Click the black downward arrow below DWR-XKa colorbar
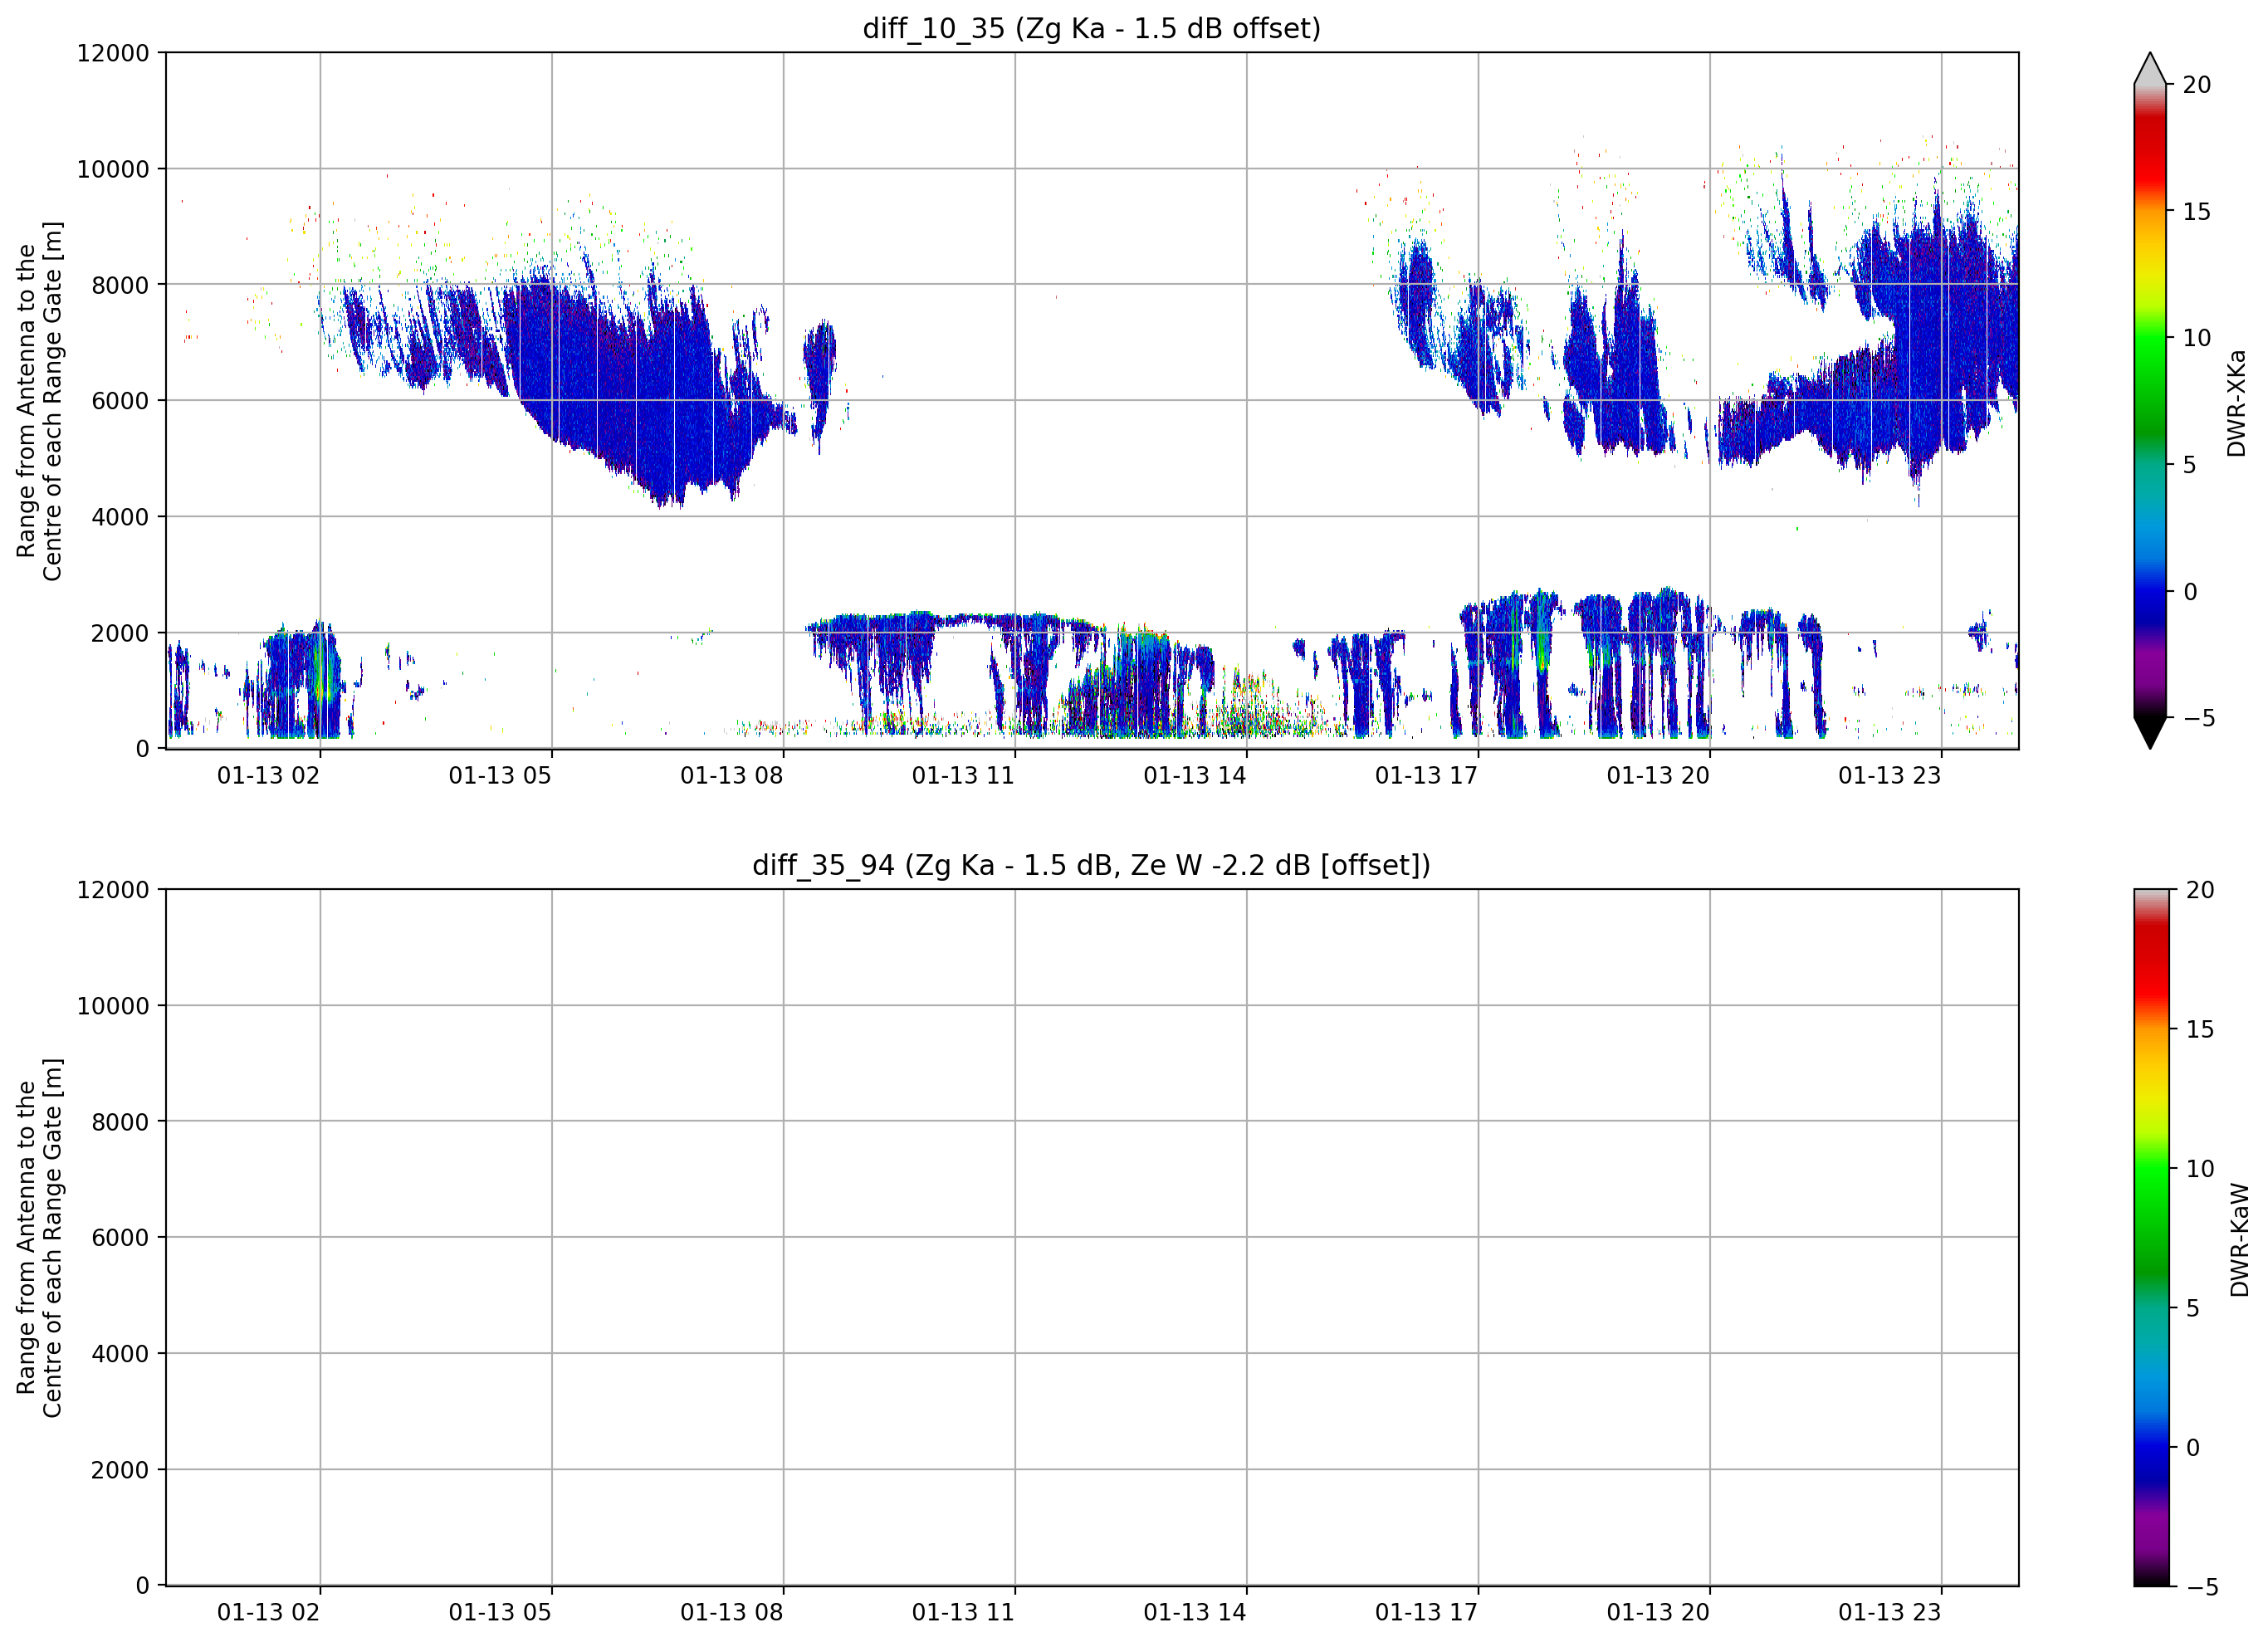 coord(2150,733)
